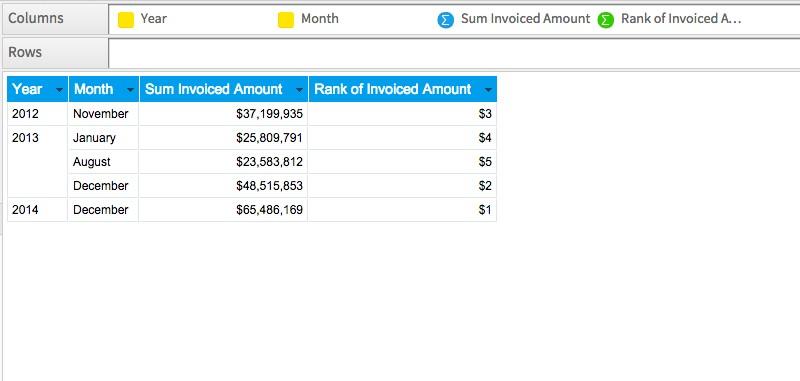The image size is (800, 381).
Task: Click the $65,486,169 amount cell
Action: tap(223, 210)
